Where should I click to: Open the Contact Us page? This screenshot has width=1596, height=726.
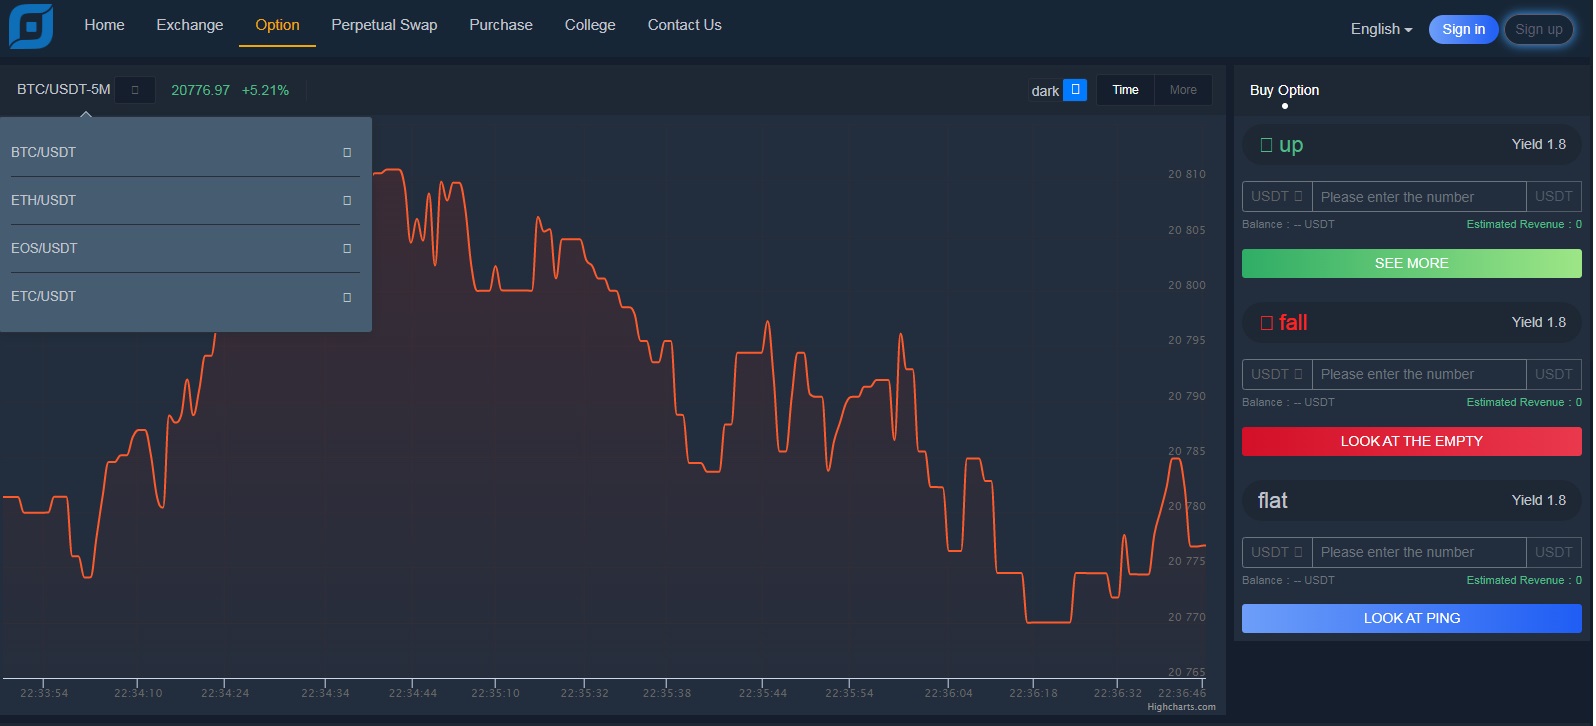(x=684, y=25)
